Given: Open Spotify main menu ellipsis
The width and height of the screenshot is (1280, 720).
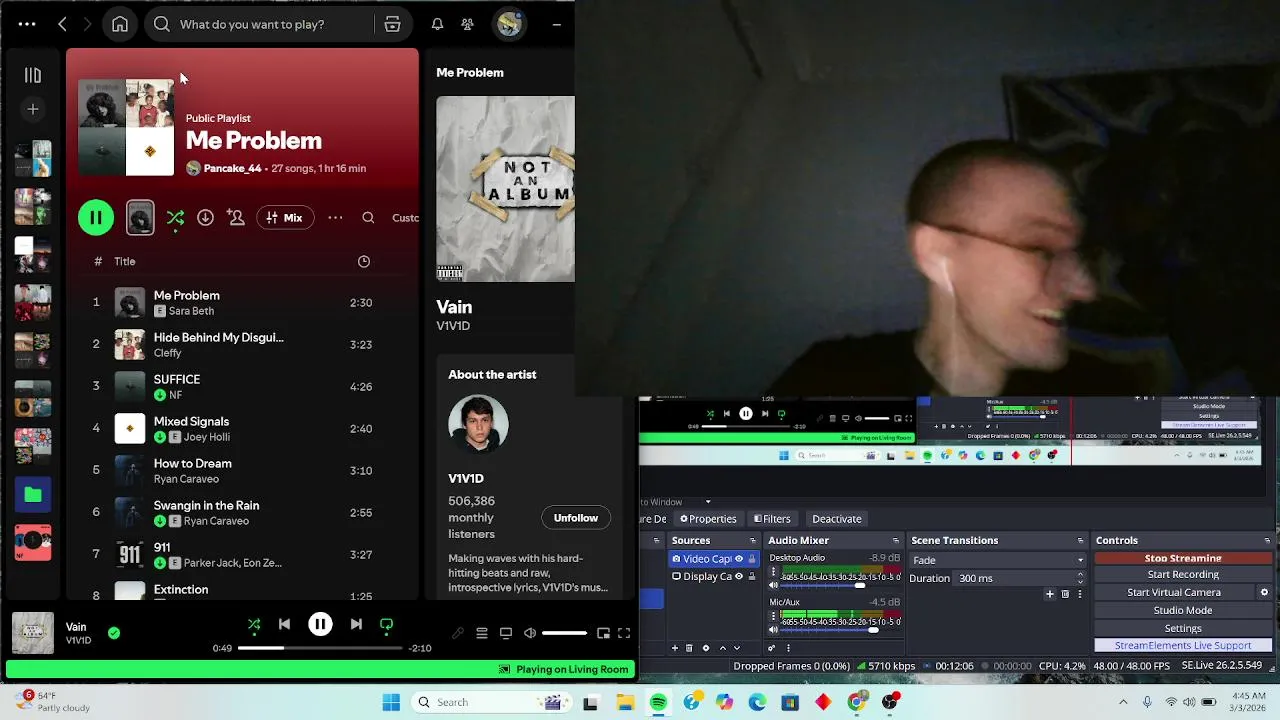Looking at the screenshot, I should click(x=27, y=24).
